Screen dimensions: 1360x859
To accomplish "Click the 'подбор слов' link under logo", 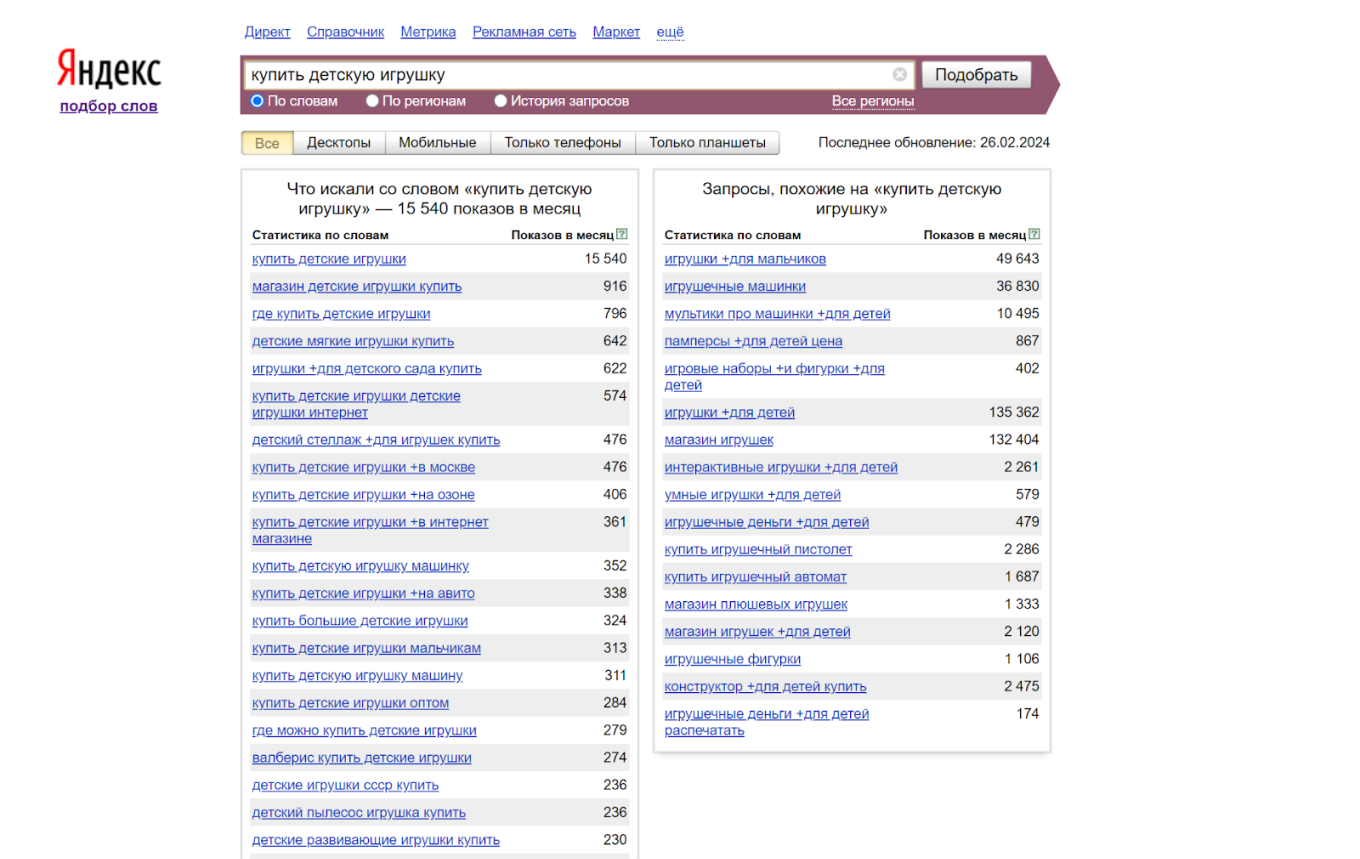I will point(108,106).
